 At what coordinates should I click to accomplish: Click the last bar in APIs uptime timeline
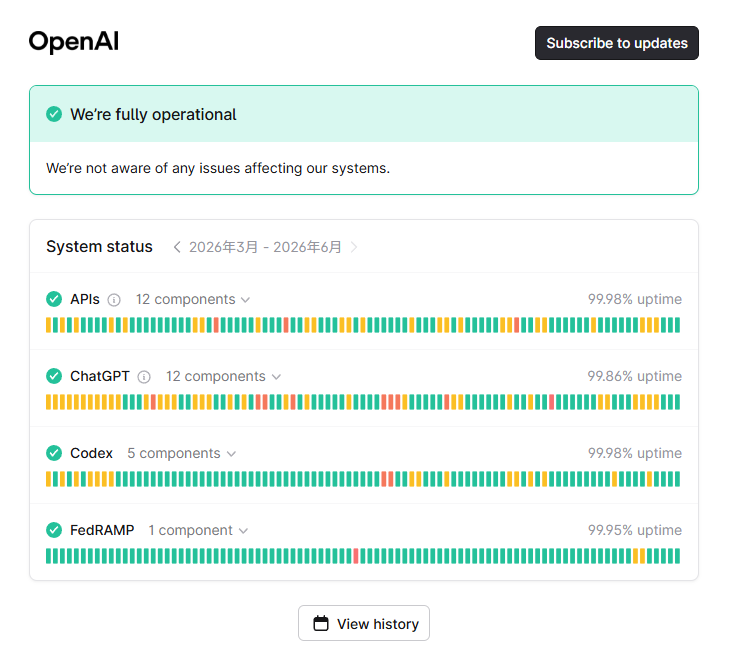(x=677, y=325)
